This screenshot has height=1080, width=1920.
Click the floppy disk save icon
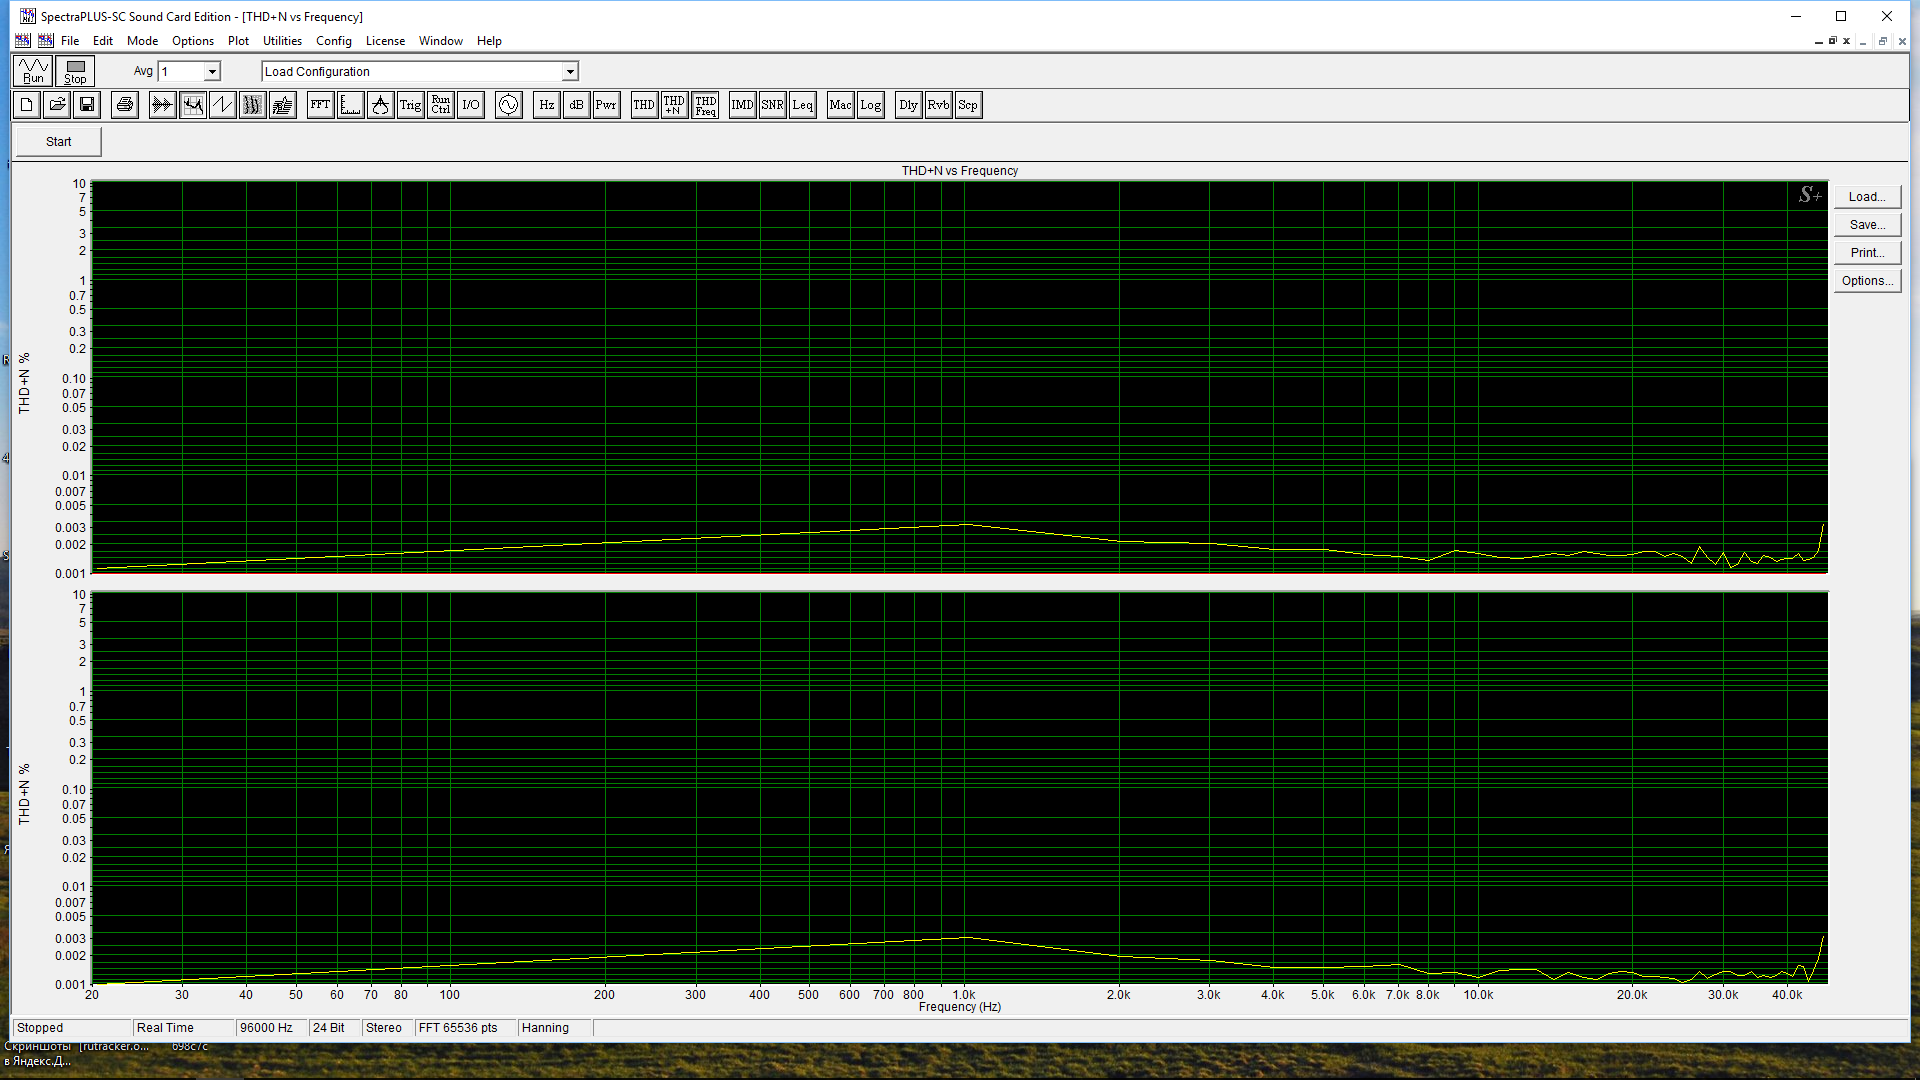[87, 105]
